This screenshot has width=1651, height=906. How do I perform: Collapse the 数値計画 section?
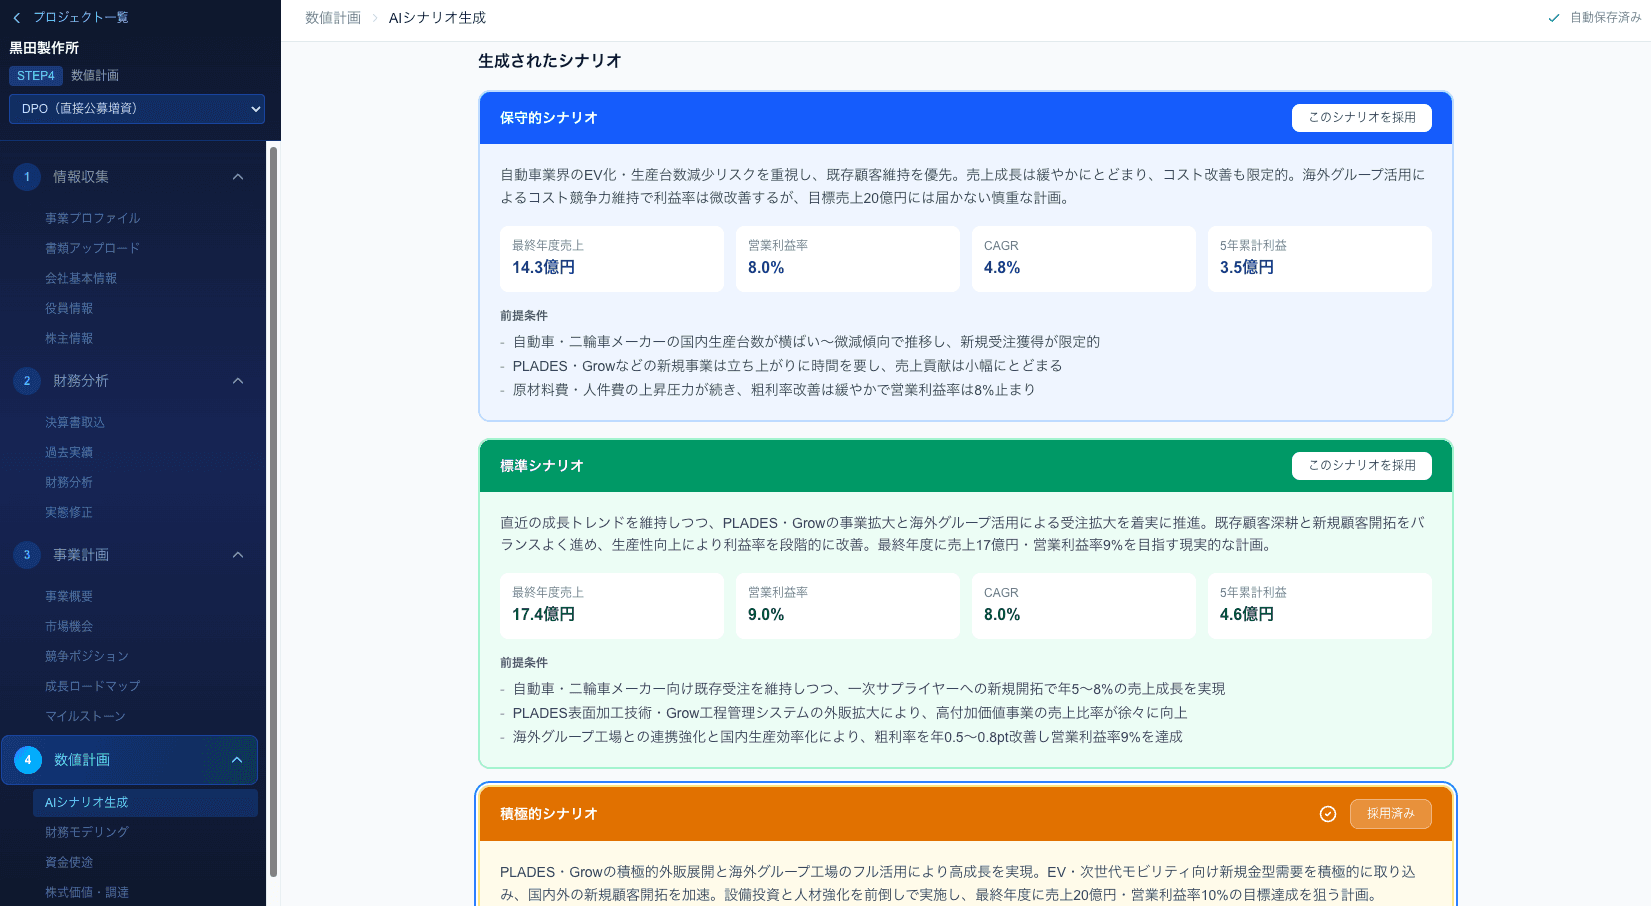pyautogui.click(x=238, y=760)
